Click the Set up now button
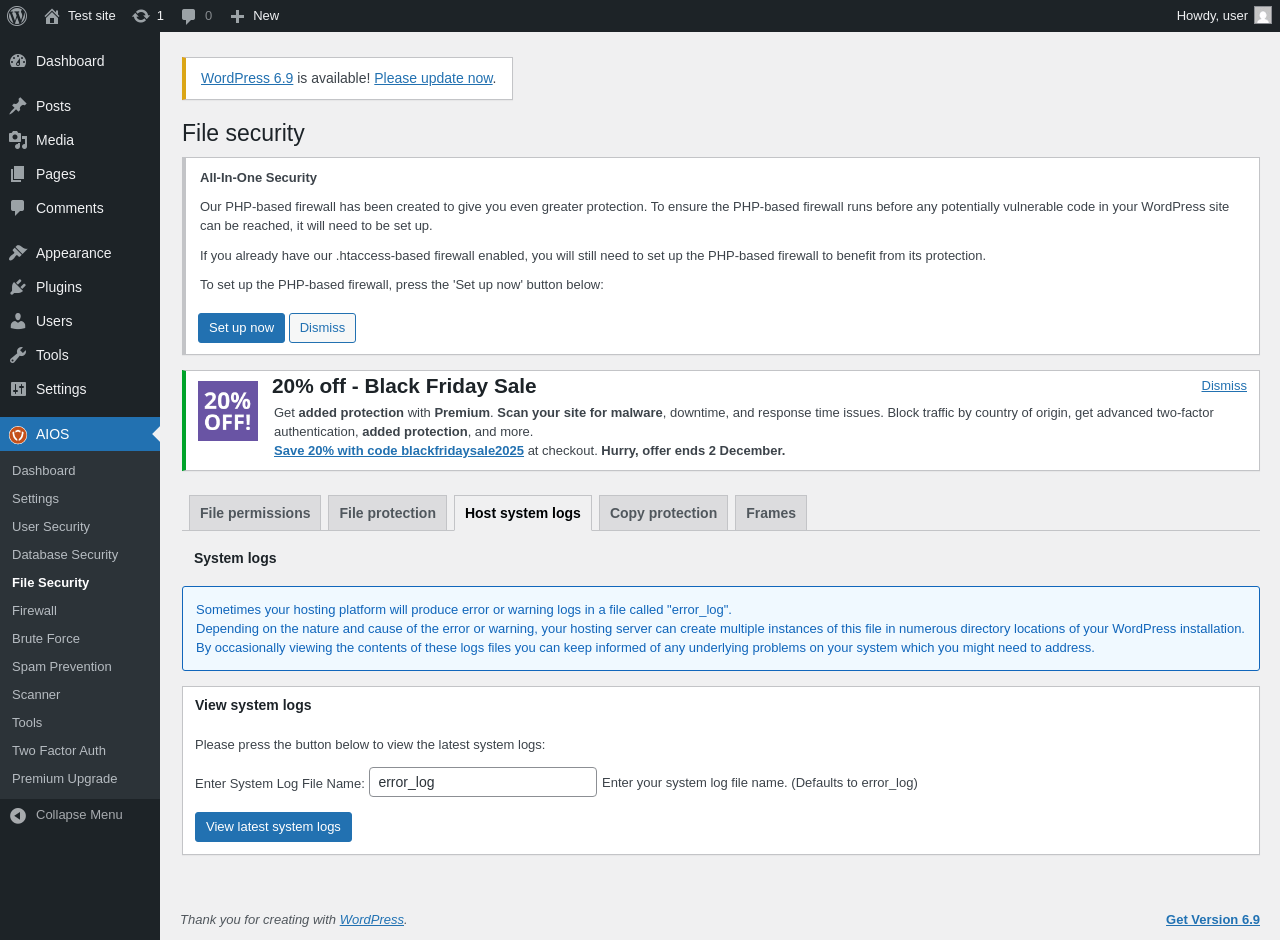 pyautogui.click(x=241, y=328)
